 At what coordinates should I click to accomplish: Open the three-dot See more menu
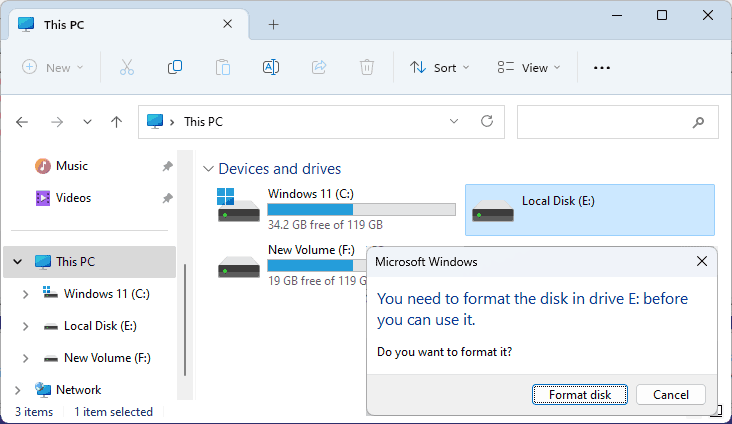pos(601,67)
